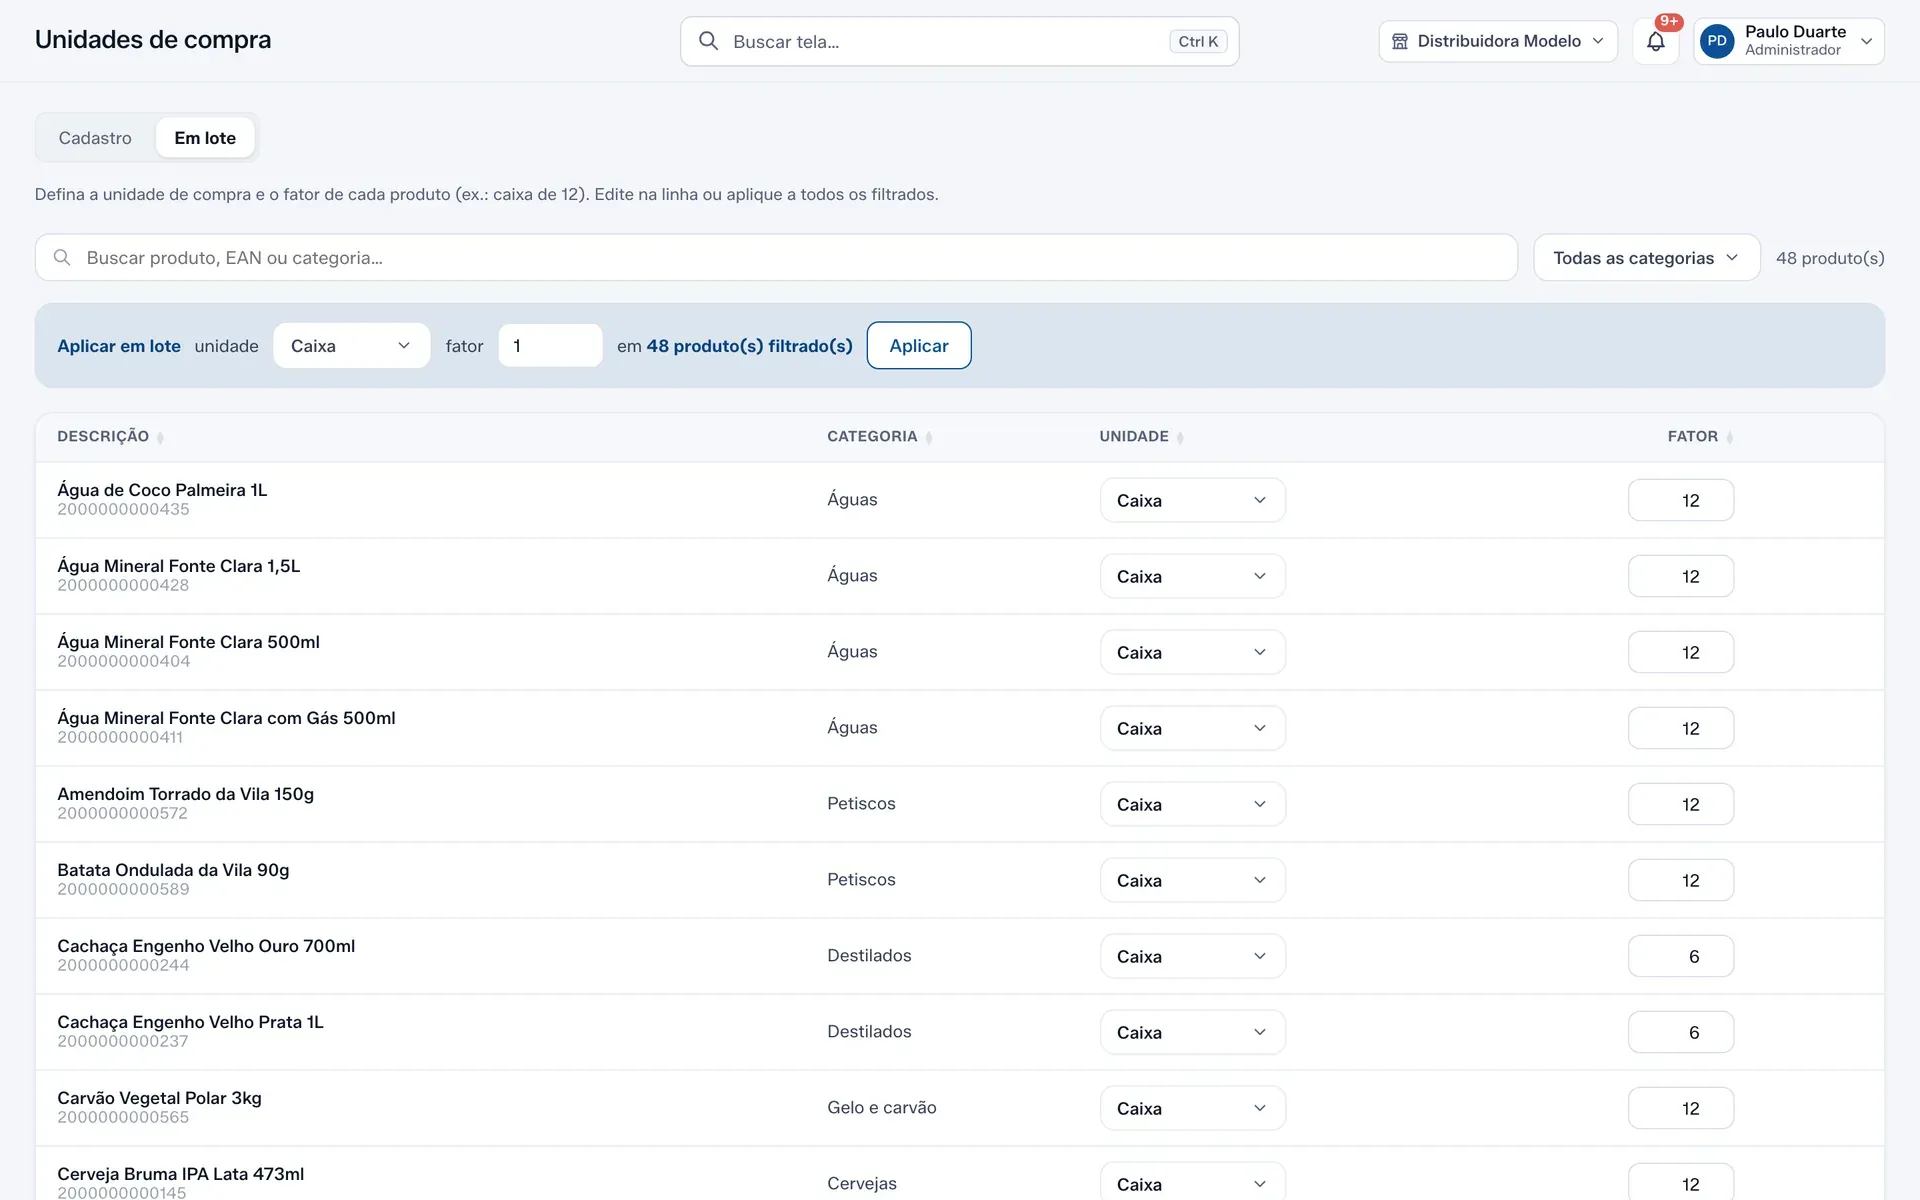
Task: Click magnifier icon in product search
Action: [x=62, y=258]
